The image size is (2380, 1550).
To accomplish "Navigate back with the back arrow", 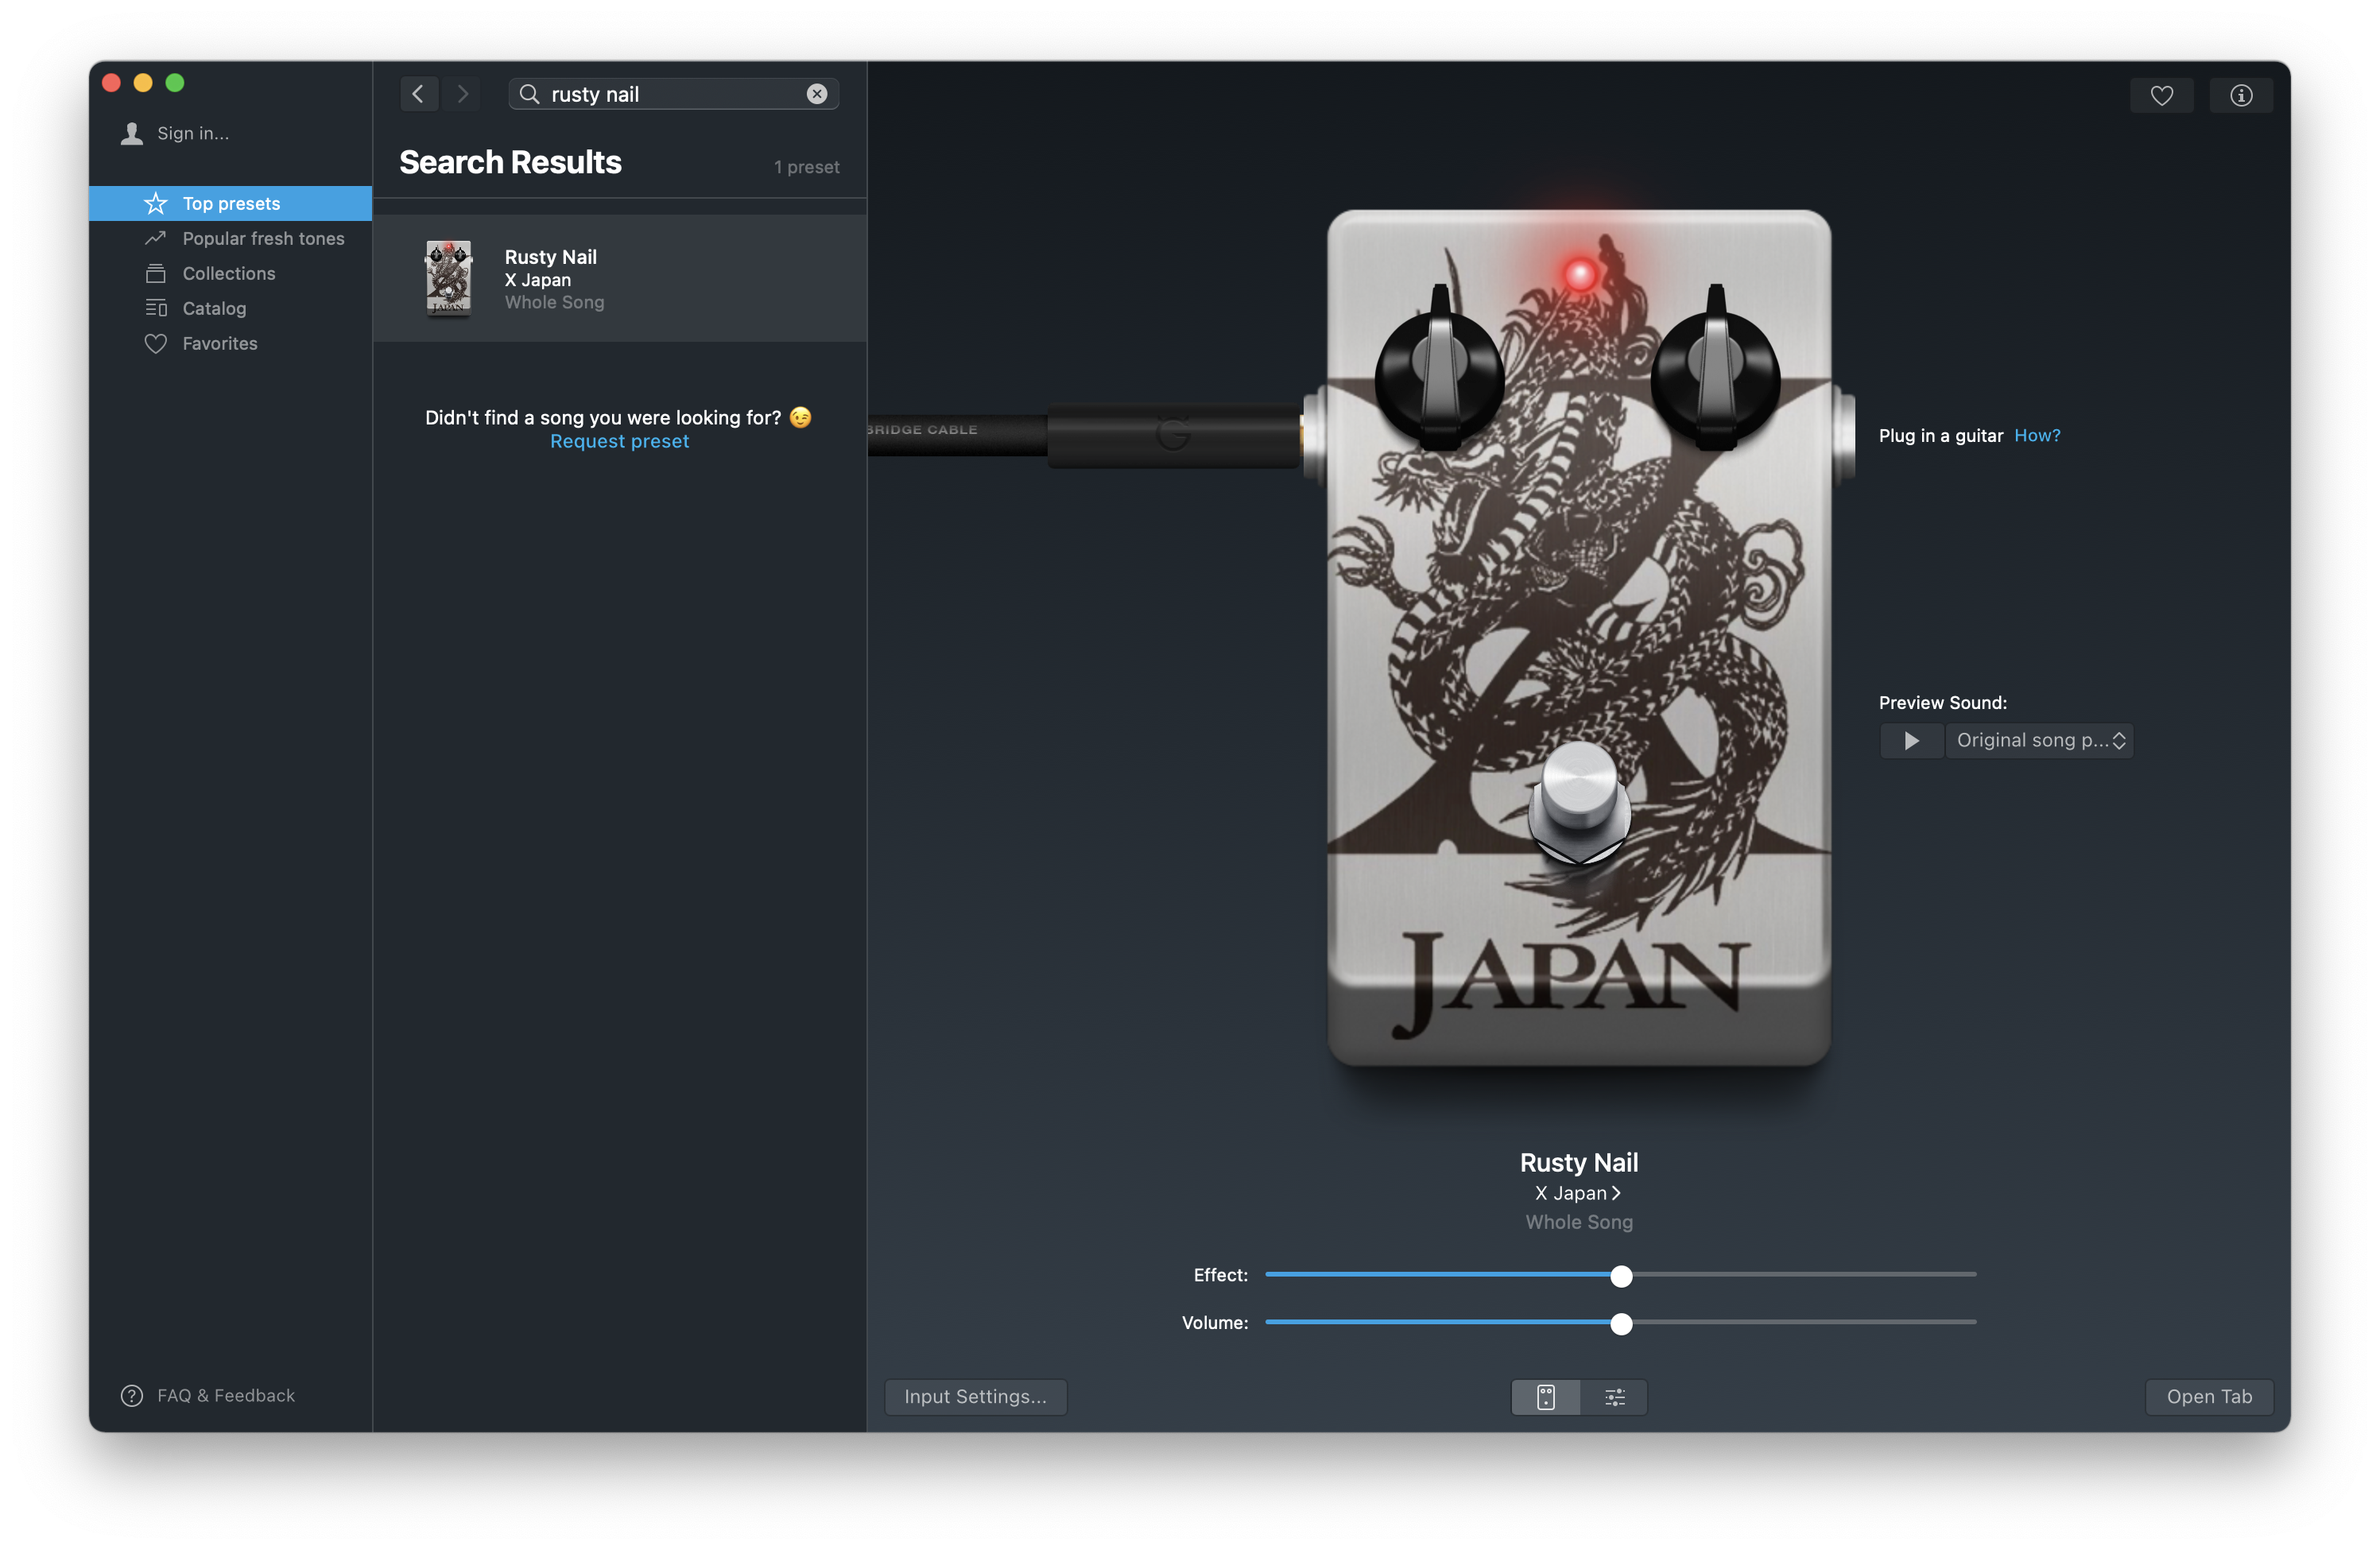I will click(418, 93).
